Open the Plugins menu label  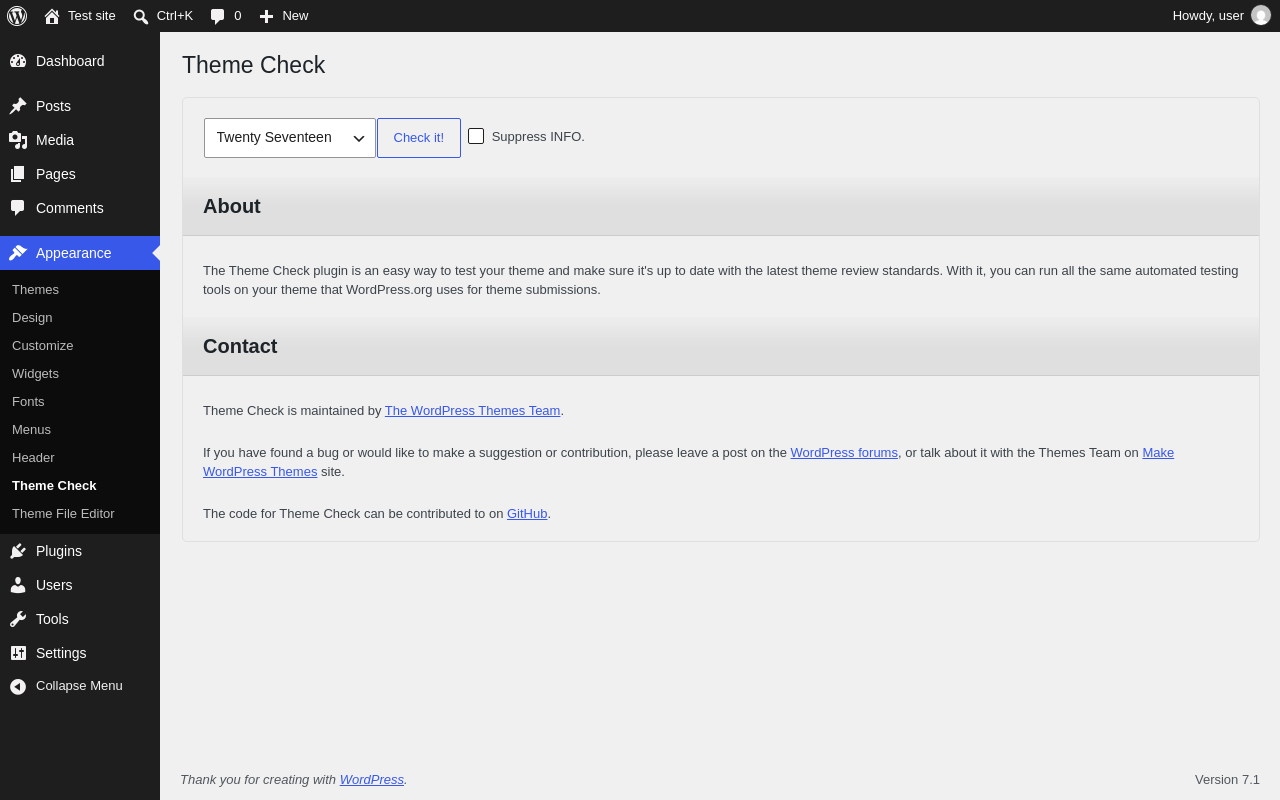coord(59,551)
